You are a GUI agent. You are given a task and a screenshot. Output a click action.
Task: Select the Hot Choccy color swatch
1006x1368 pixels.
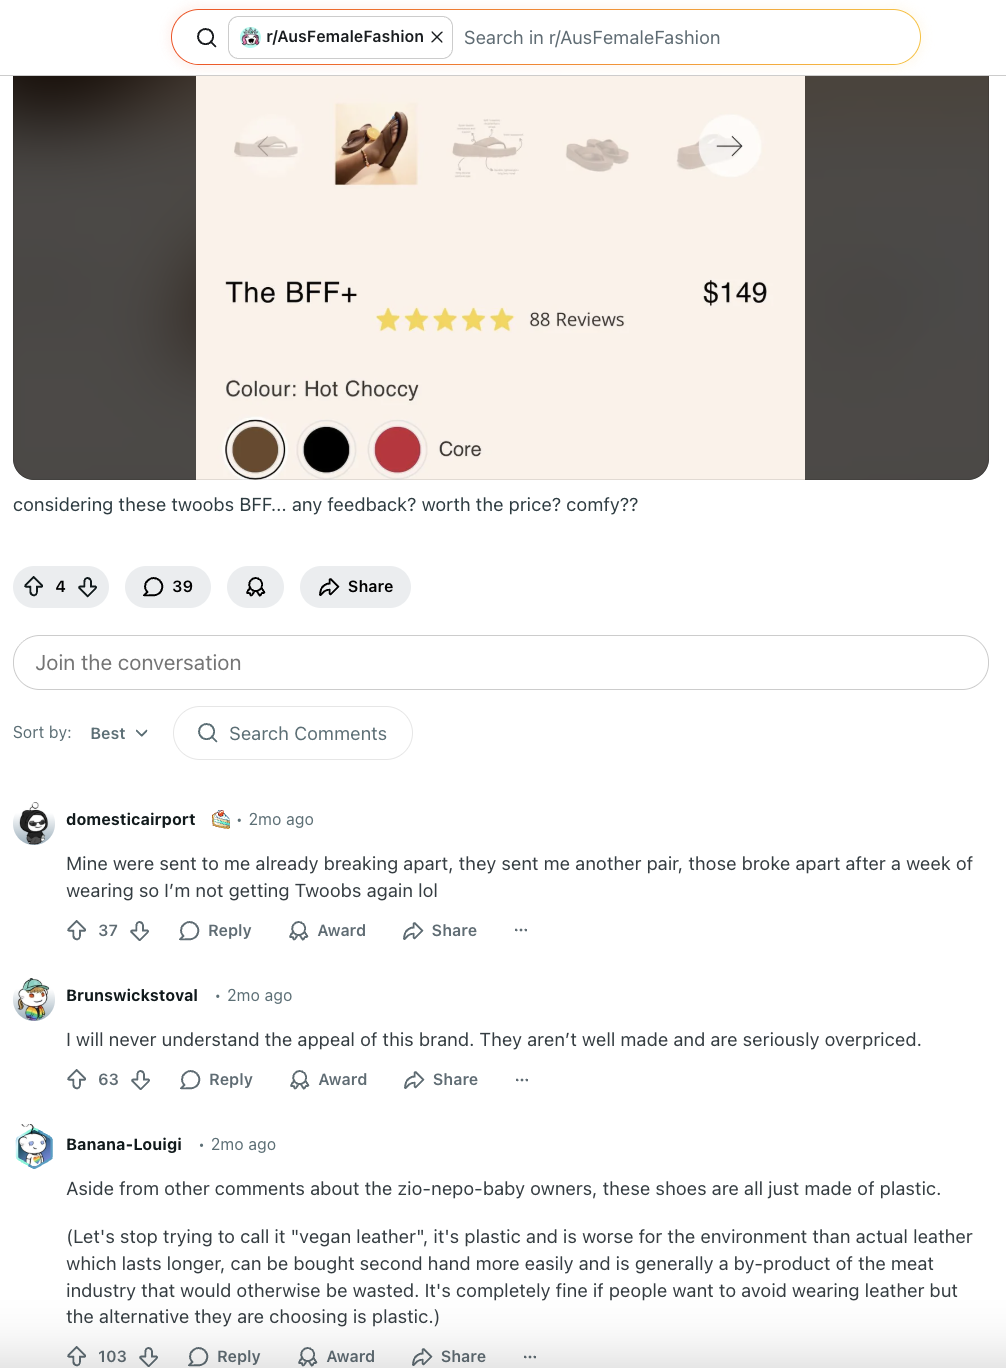[255, 449]
